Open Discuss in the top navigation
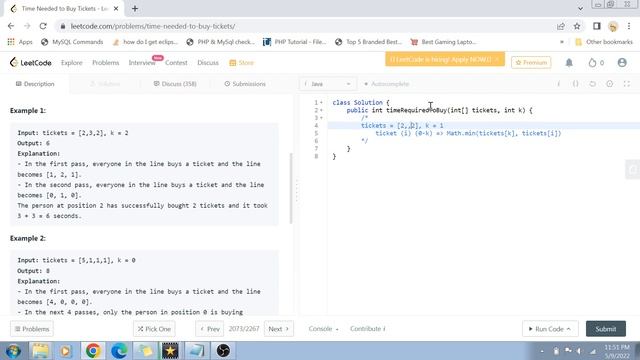Screen dimensions: 640x360 click(208, 62)
